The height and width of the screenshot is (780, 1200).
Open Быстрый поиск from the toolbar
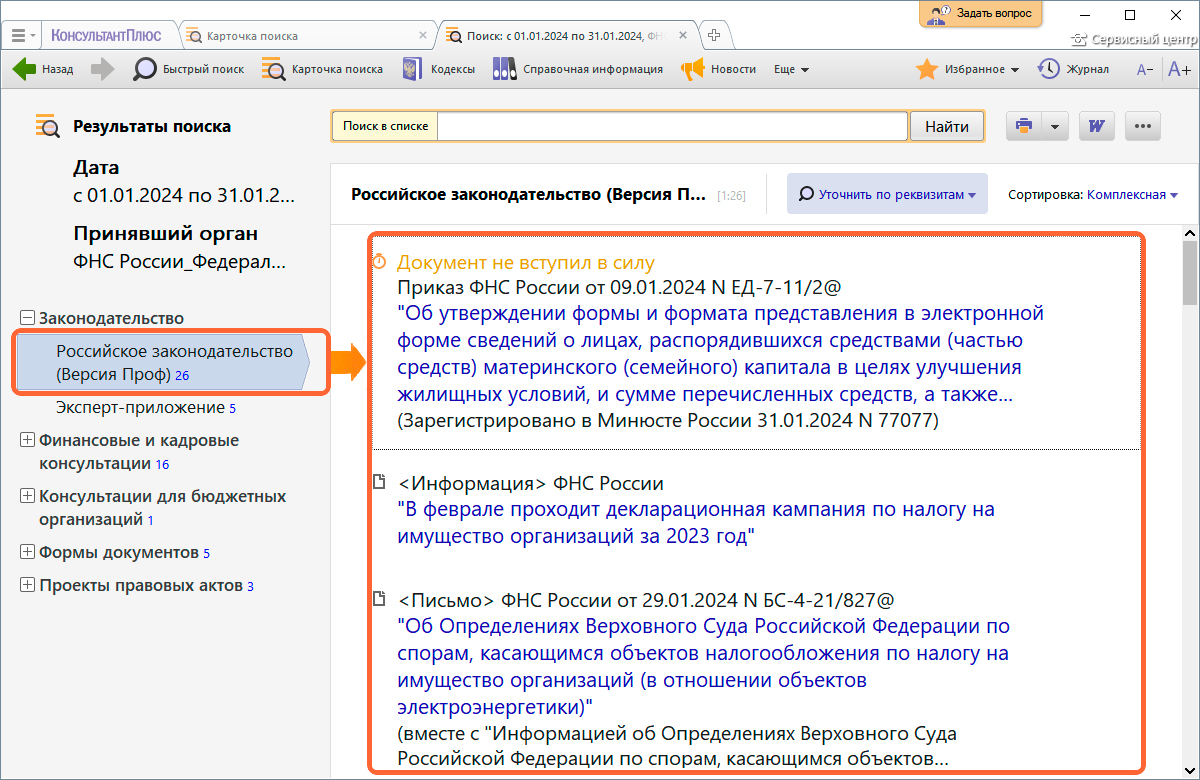pyautogui.click(x=189, y=70)
